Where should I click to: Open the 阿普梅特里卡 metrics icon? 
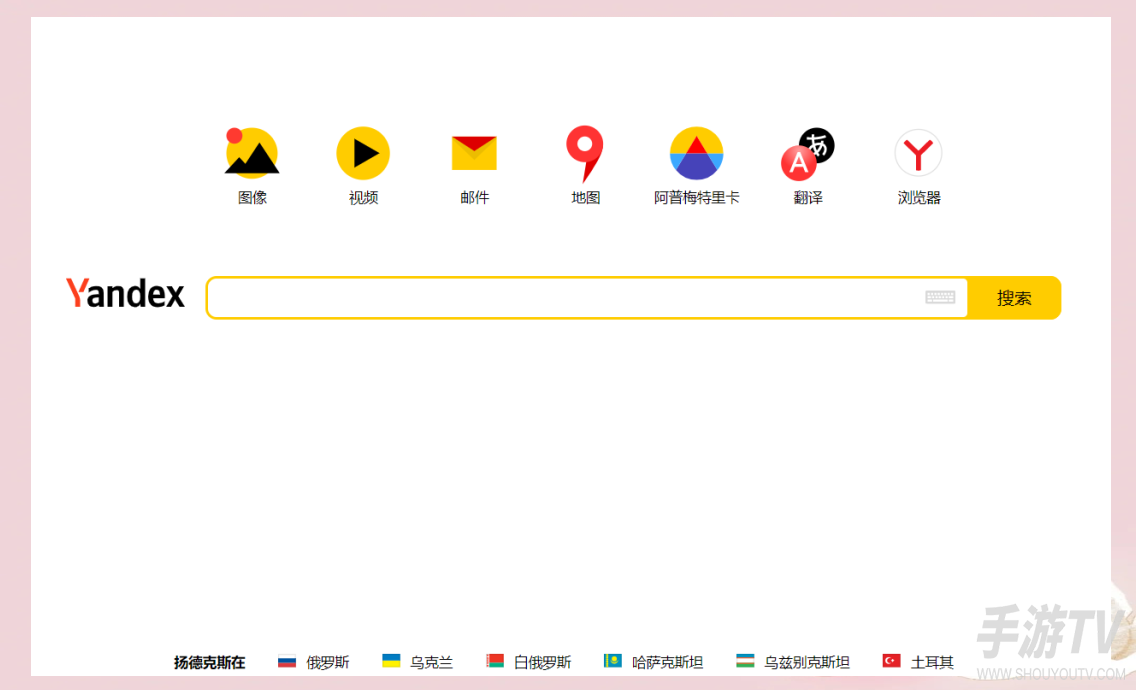(696, 153)
